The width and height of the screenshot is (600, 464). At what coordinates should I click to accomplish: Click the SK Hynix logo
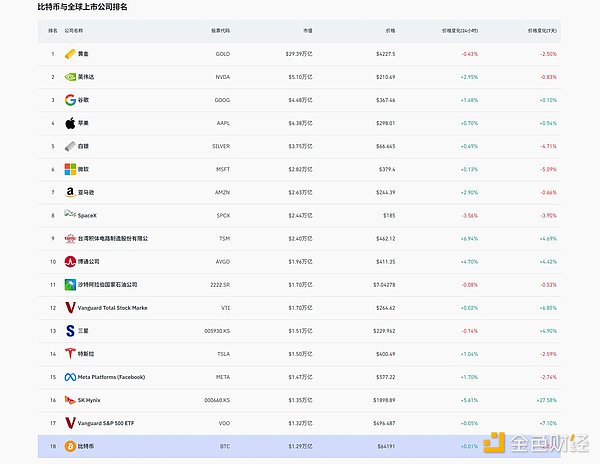(x=70, y=400)
